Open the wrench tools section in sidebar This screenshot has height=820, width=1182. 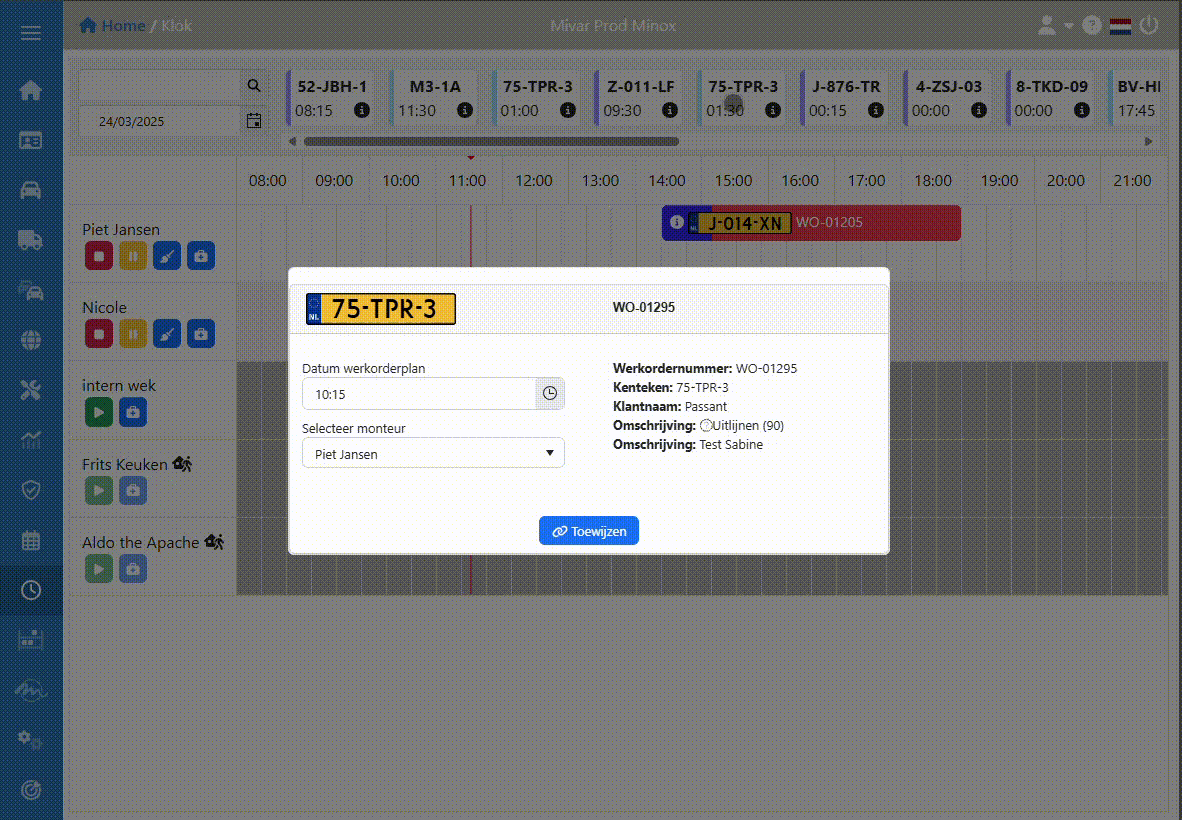(x=31, y=389)
